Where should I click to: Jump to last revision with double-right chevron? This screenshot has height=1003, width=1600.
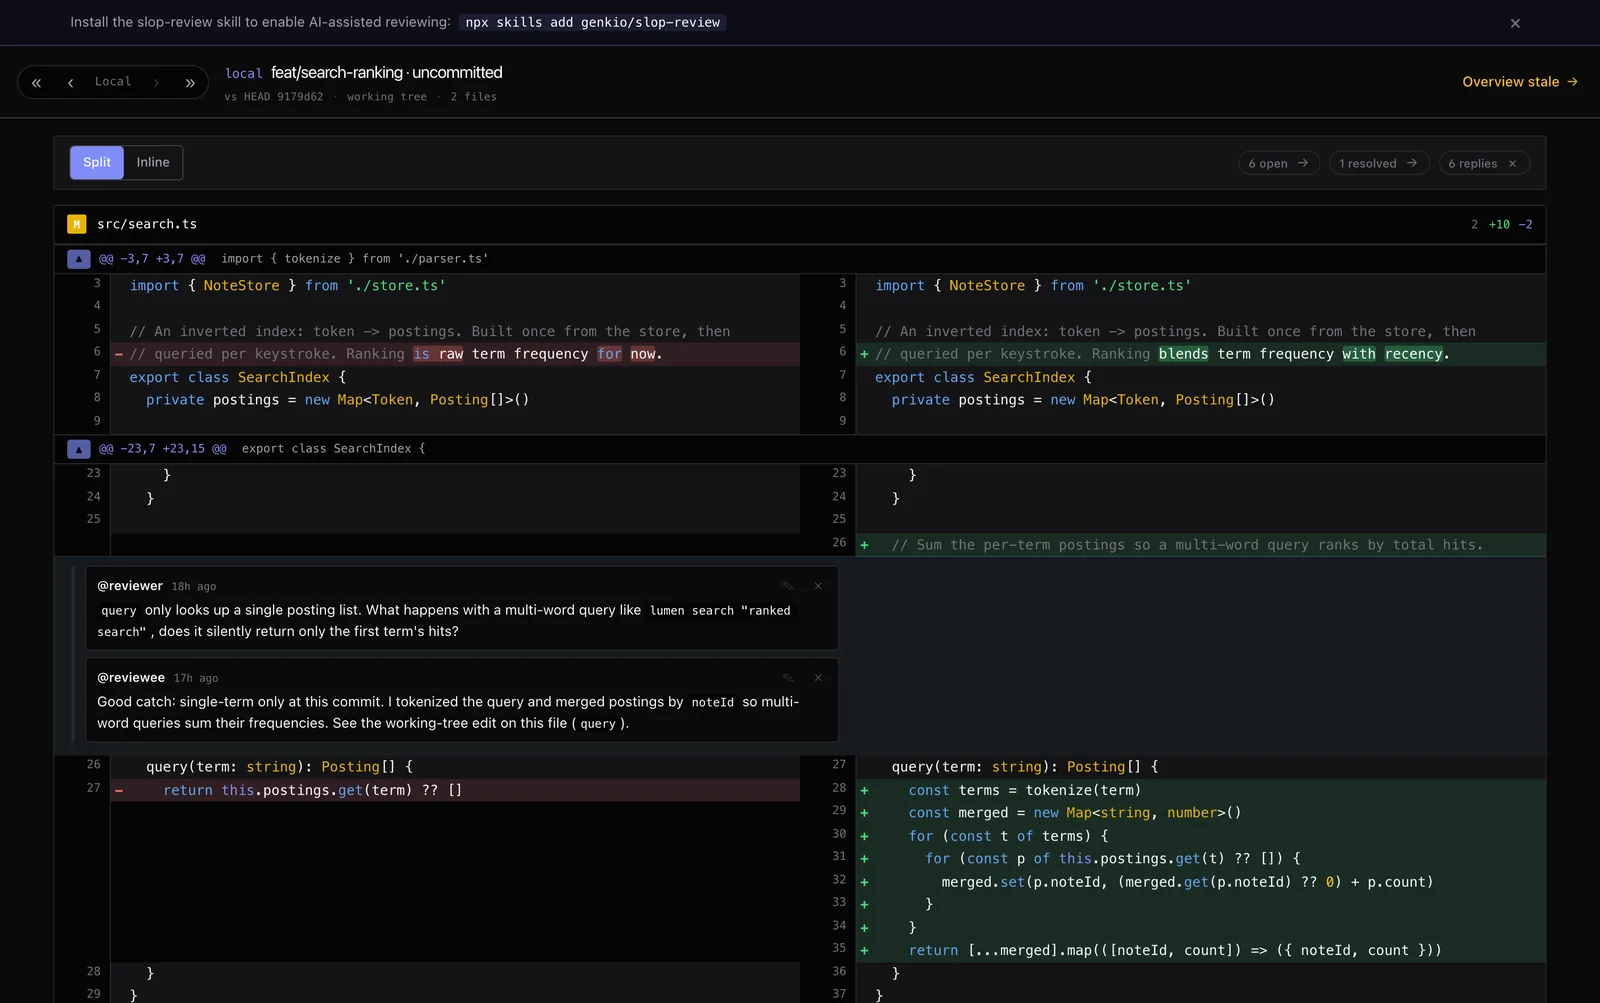point(190,83)
